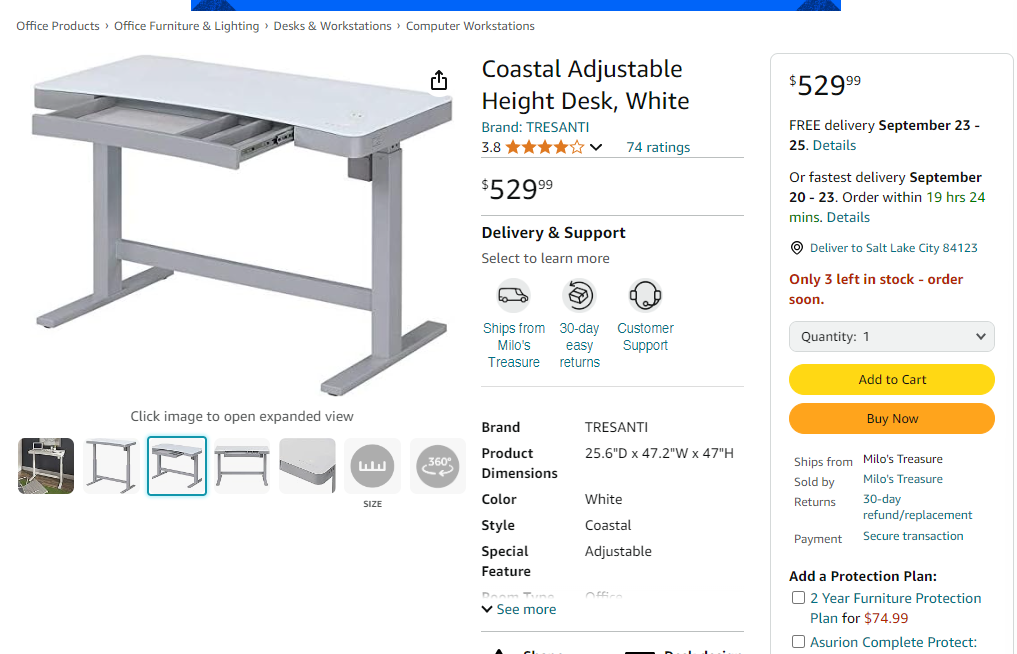Enable the Asurion Complete Protect option
This screenshot has height=654, width=1017.
click(x=798, y=642)
